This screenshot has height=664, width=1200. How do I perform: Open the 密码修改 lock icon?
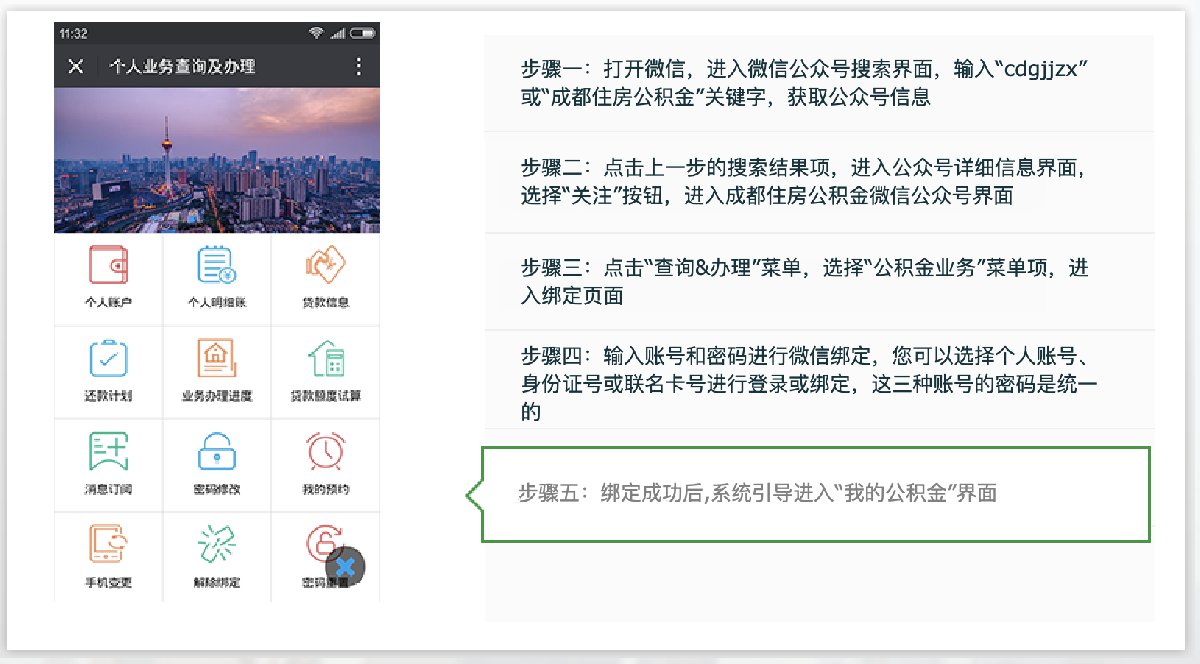216,451
